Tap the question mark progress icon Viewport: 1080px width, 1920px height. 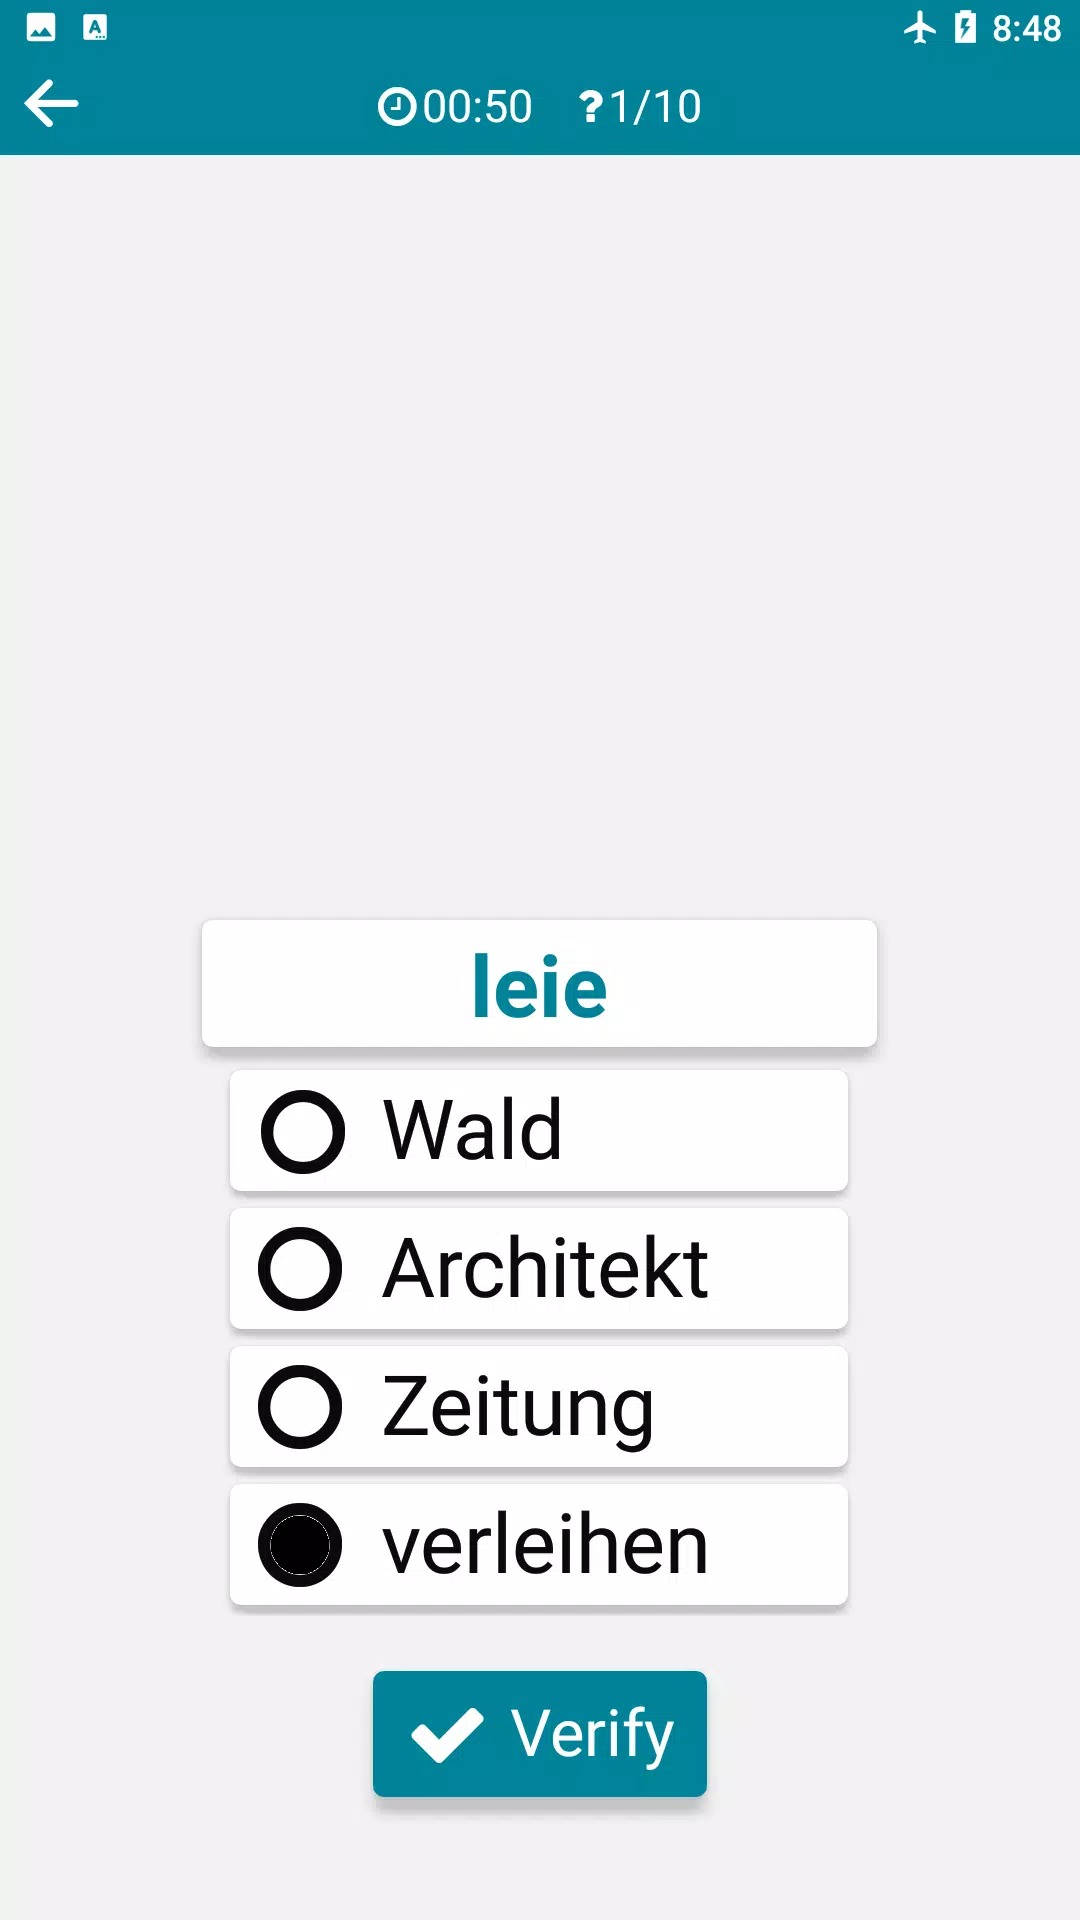591,106
